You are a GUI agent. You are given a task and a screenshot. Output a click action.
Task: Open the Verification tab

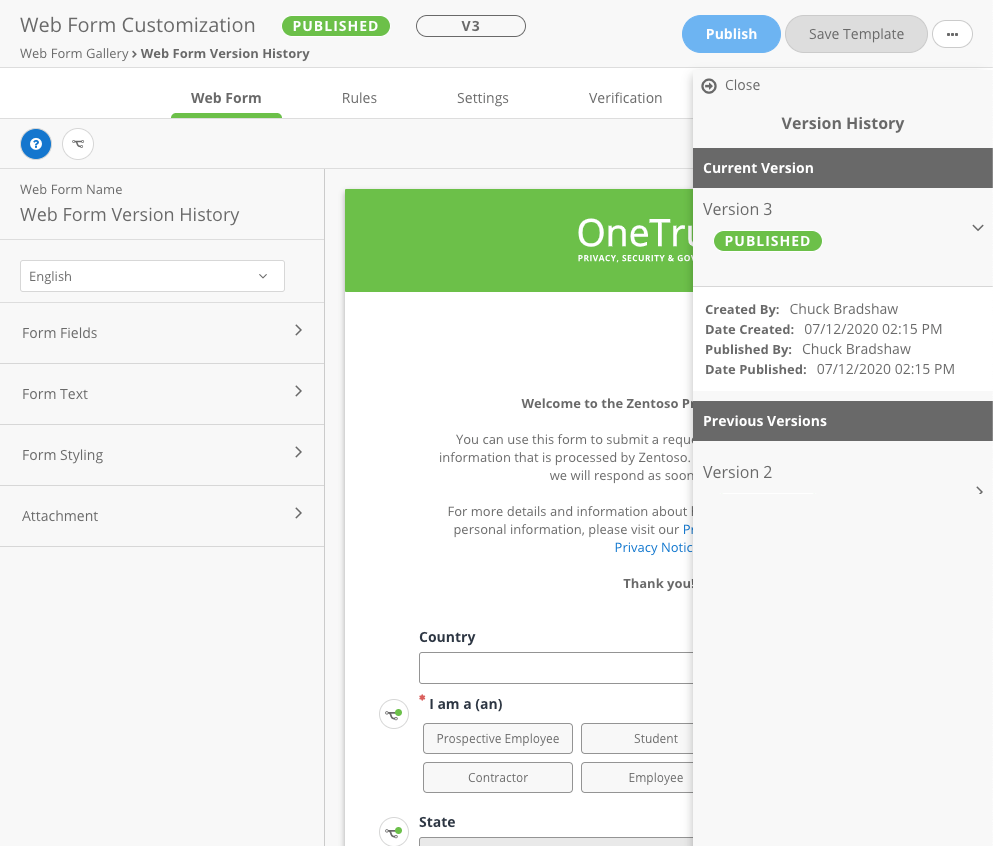click(625, 98)
